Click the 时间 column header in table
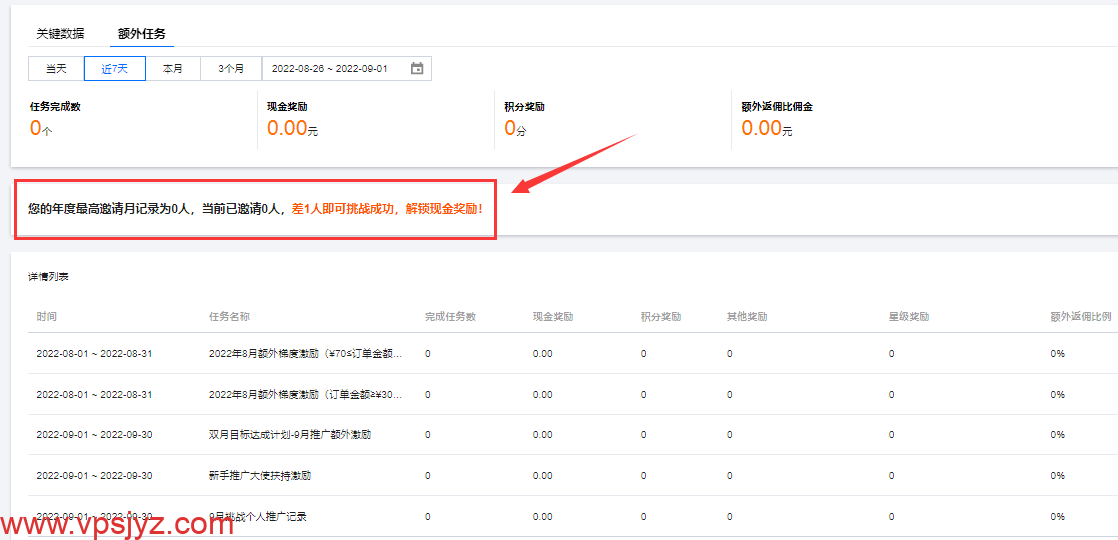The width and height of the screenshot is (1118, 540). click(x=47, y=316)
